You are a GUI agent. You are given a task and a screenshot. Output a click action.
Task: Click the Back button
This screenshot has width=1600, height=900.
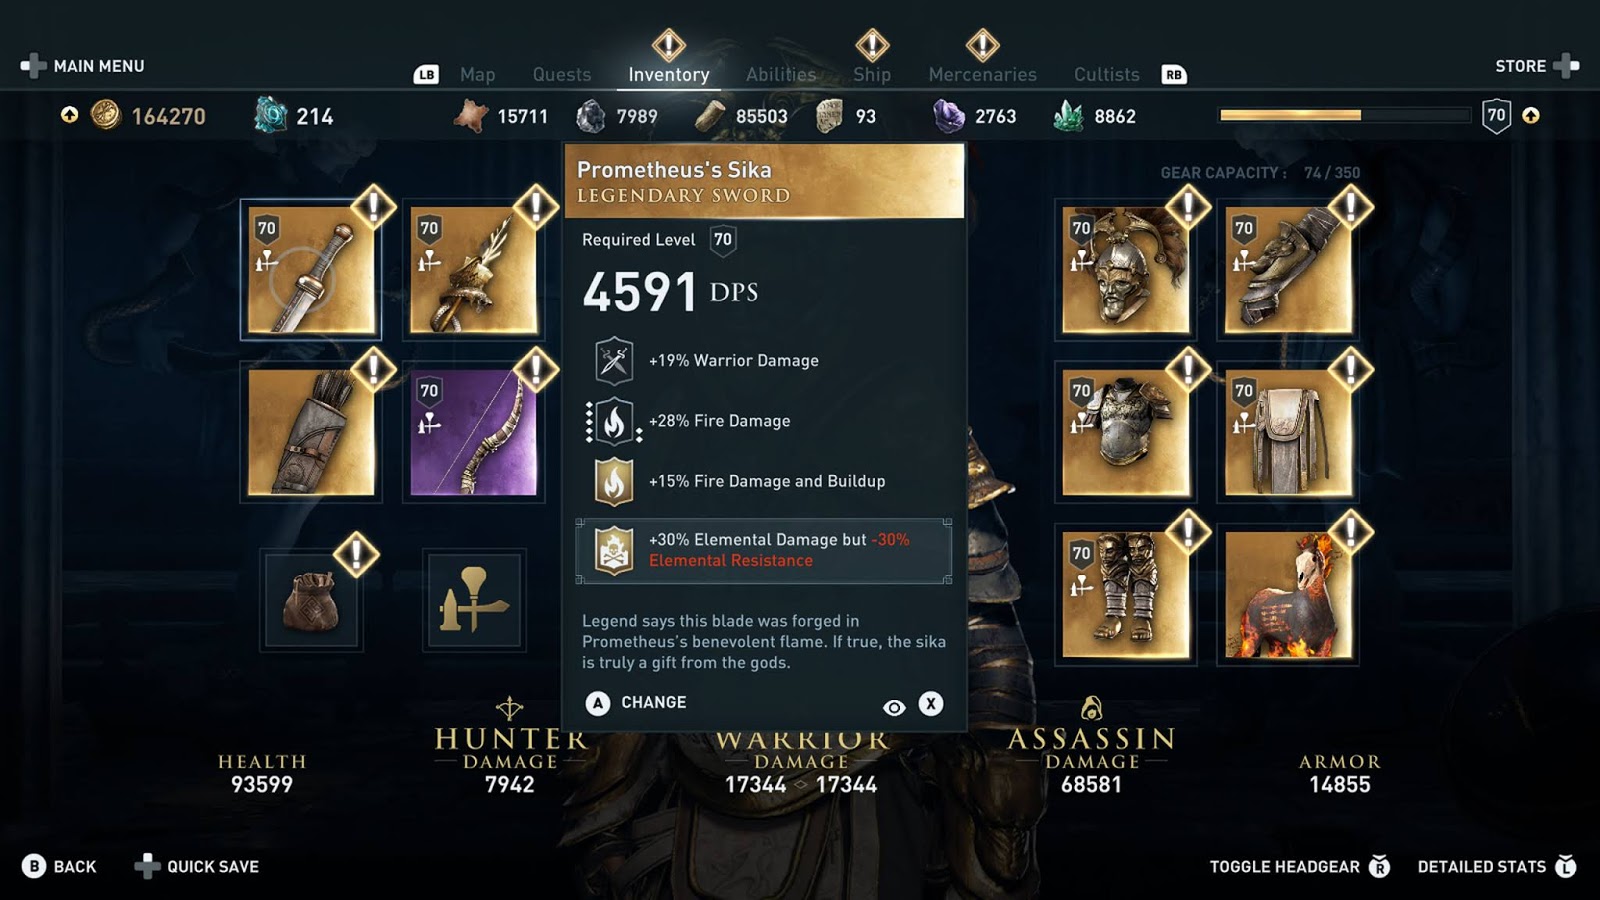(60, 866)
